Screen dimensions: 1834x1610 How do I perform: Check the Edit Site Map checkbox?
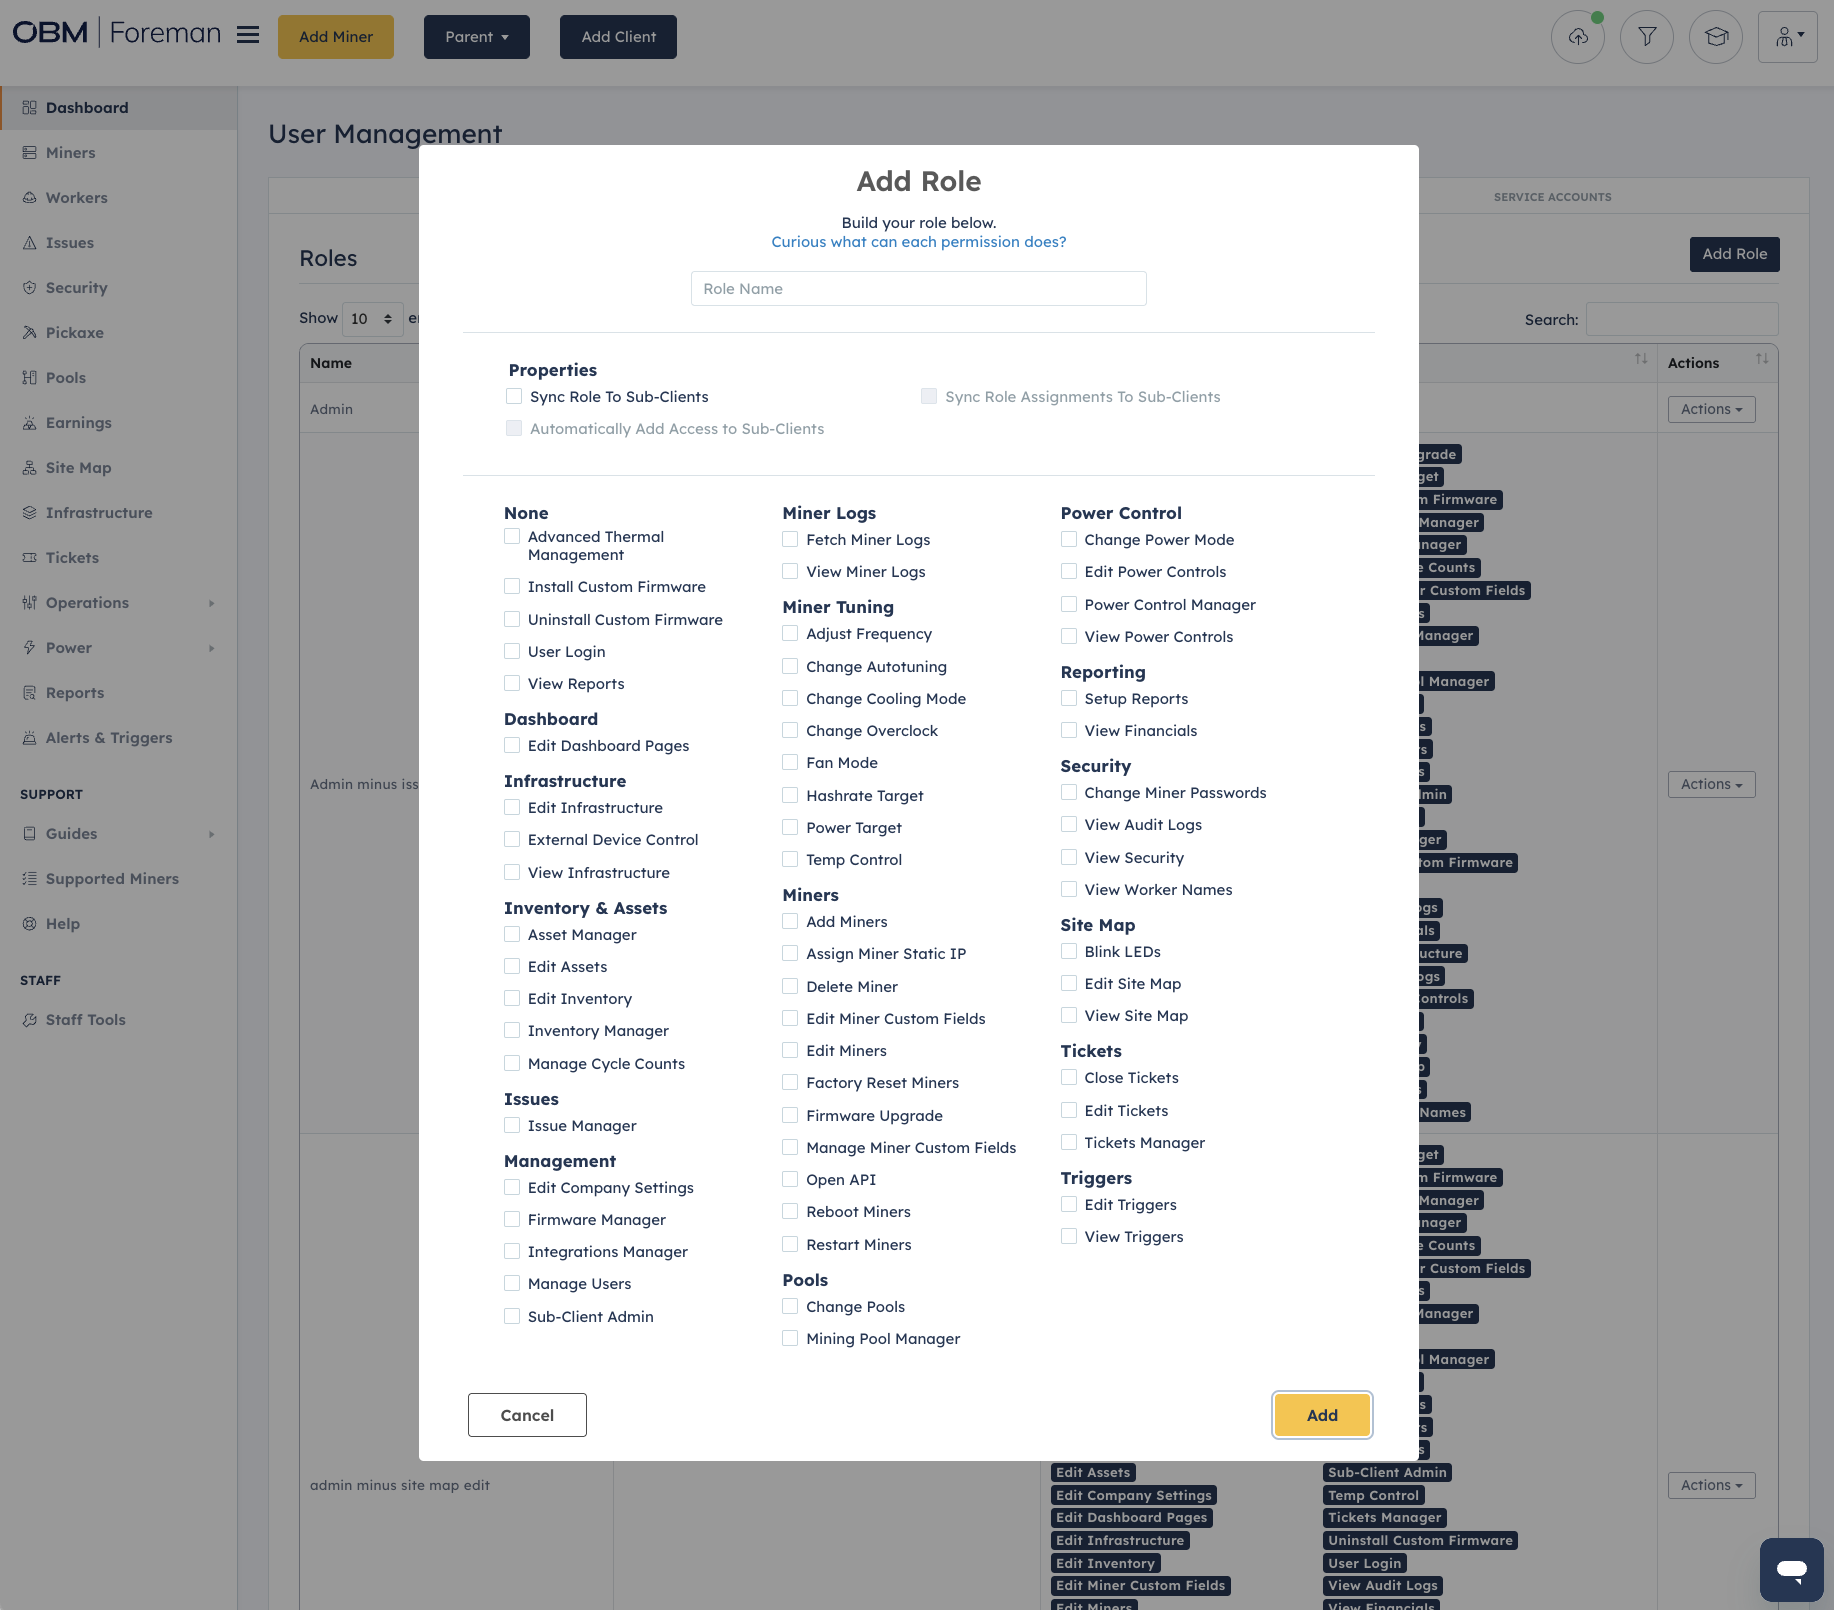coord(1069,984)
